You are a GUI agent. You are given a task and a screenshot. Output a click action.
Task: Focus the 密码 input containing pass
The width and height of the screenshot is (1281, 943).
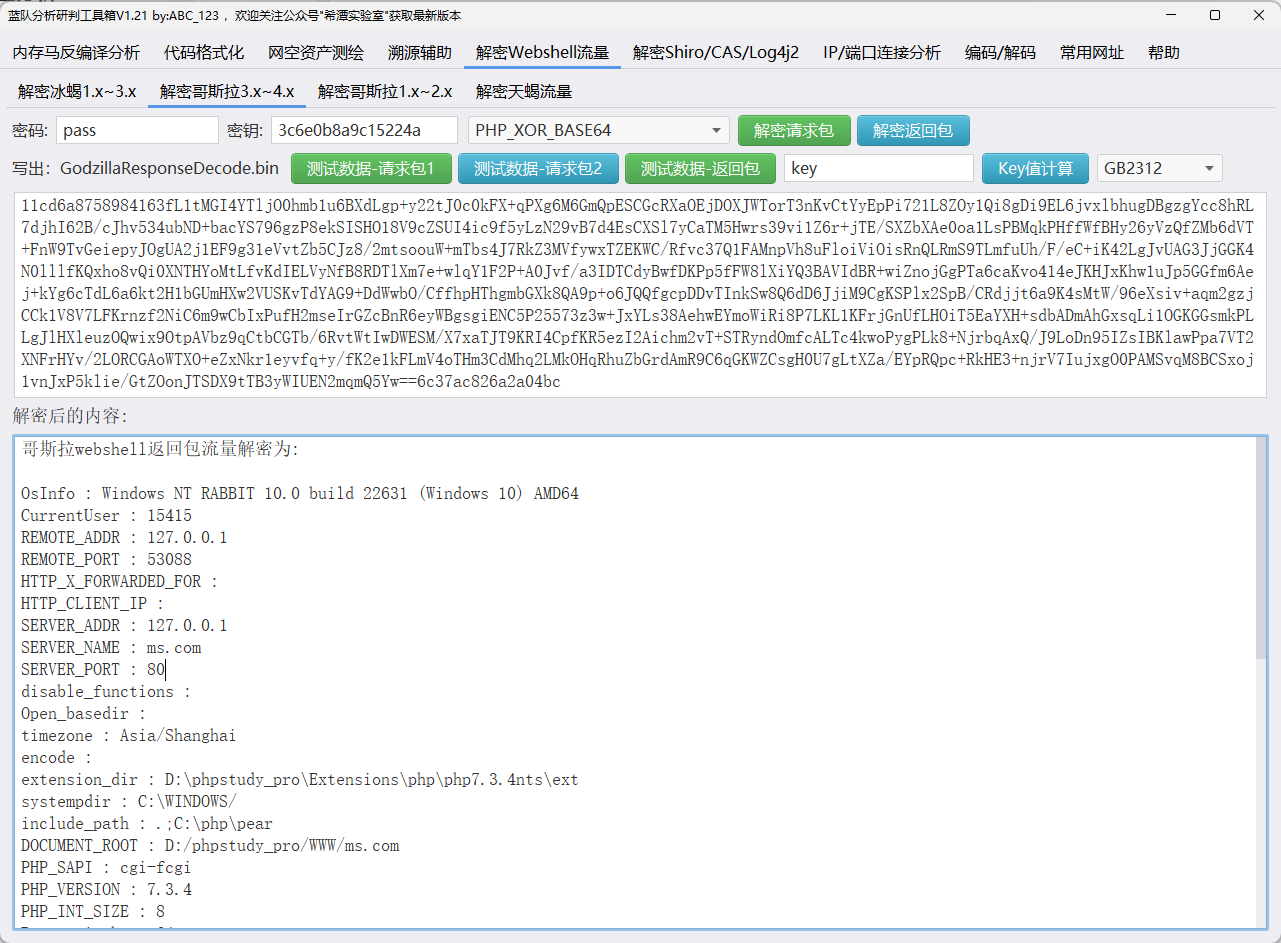pos(137,131)
